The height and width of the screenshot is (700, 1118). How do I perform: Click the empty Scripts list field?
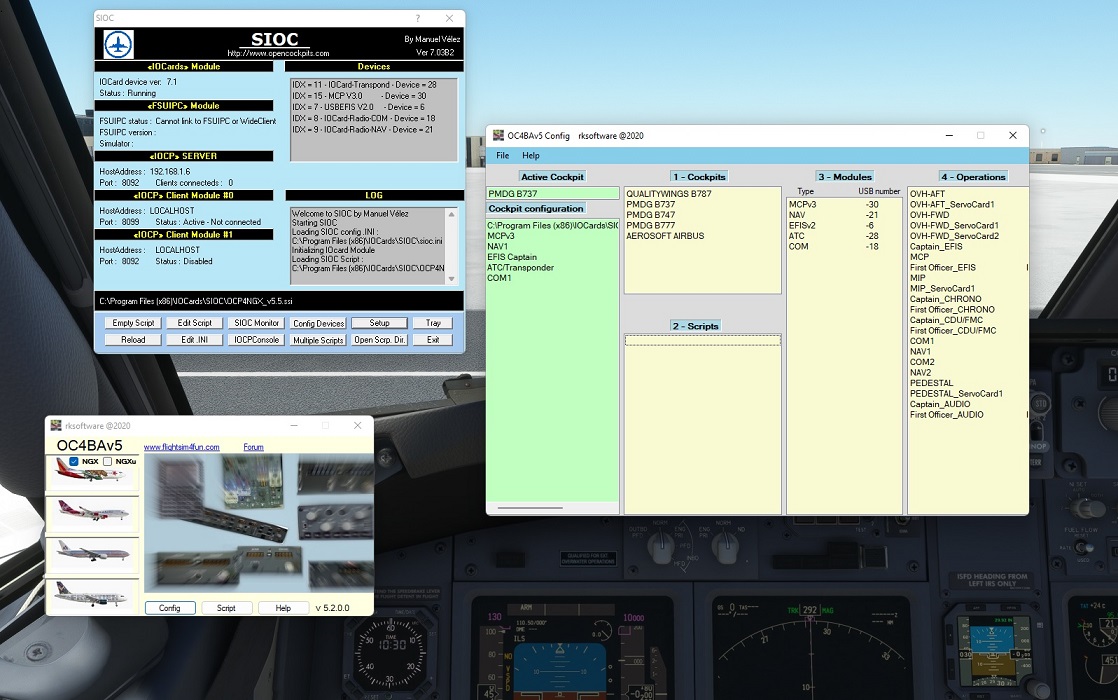pyautogui.click(x=702, y=341)
